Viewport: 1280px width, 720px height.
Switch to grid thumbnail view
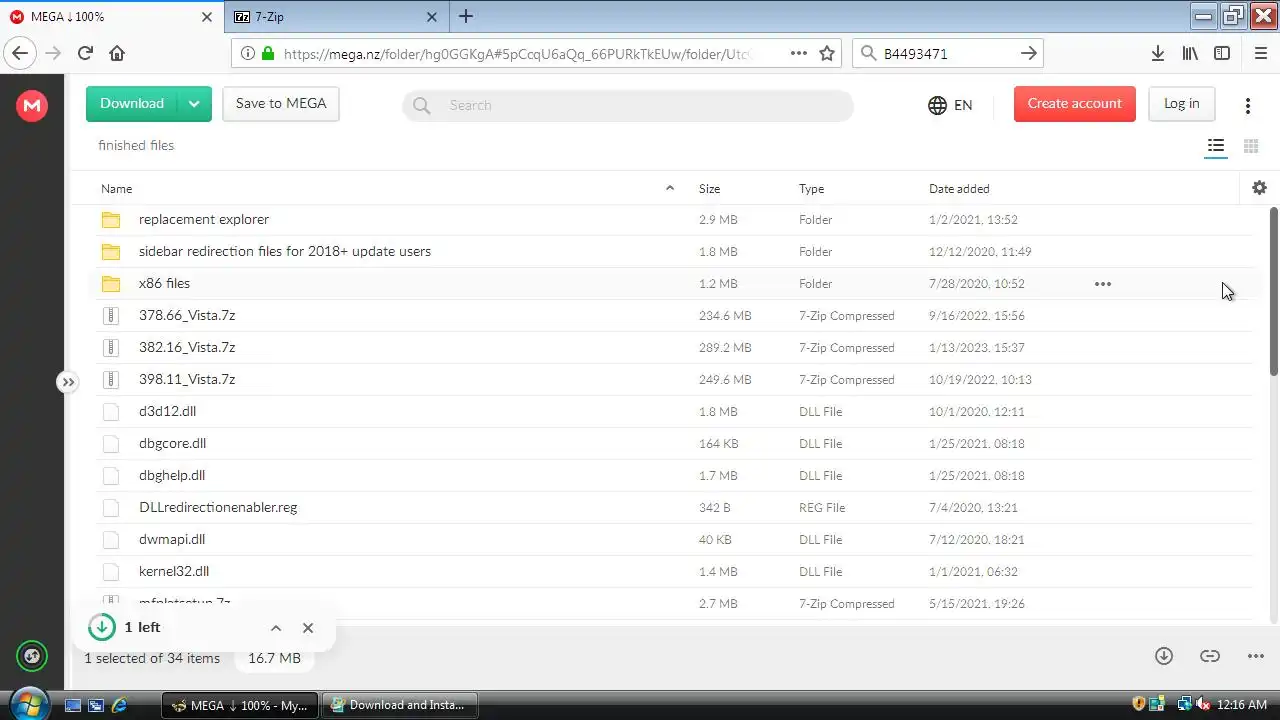(1250, 146)
